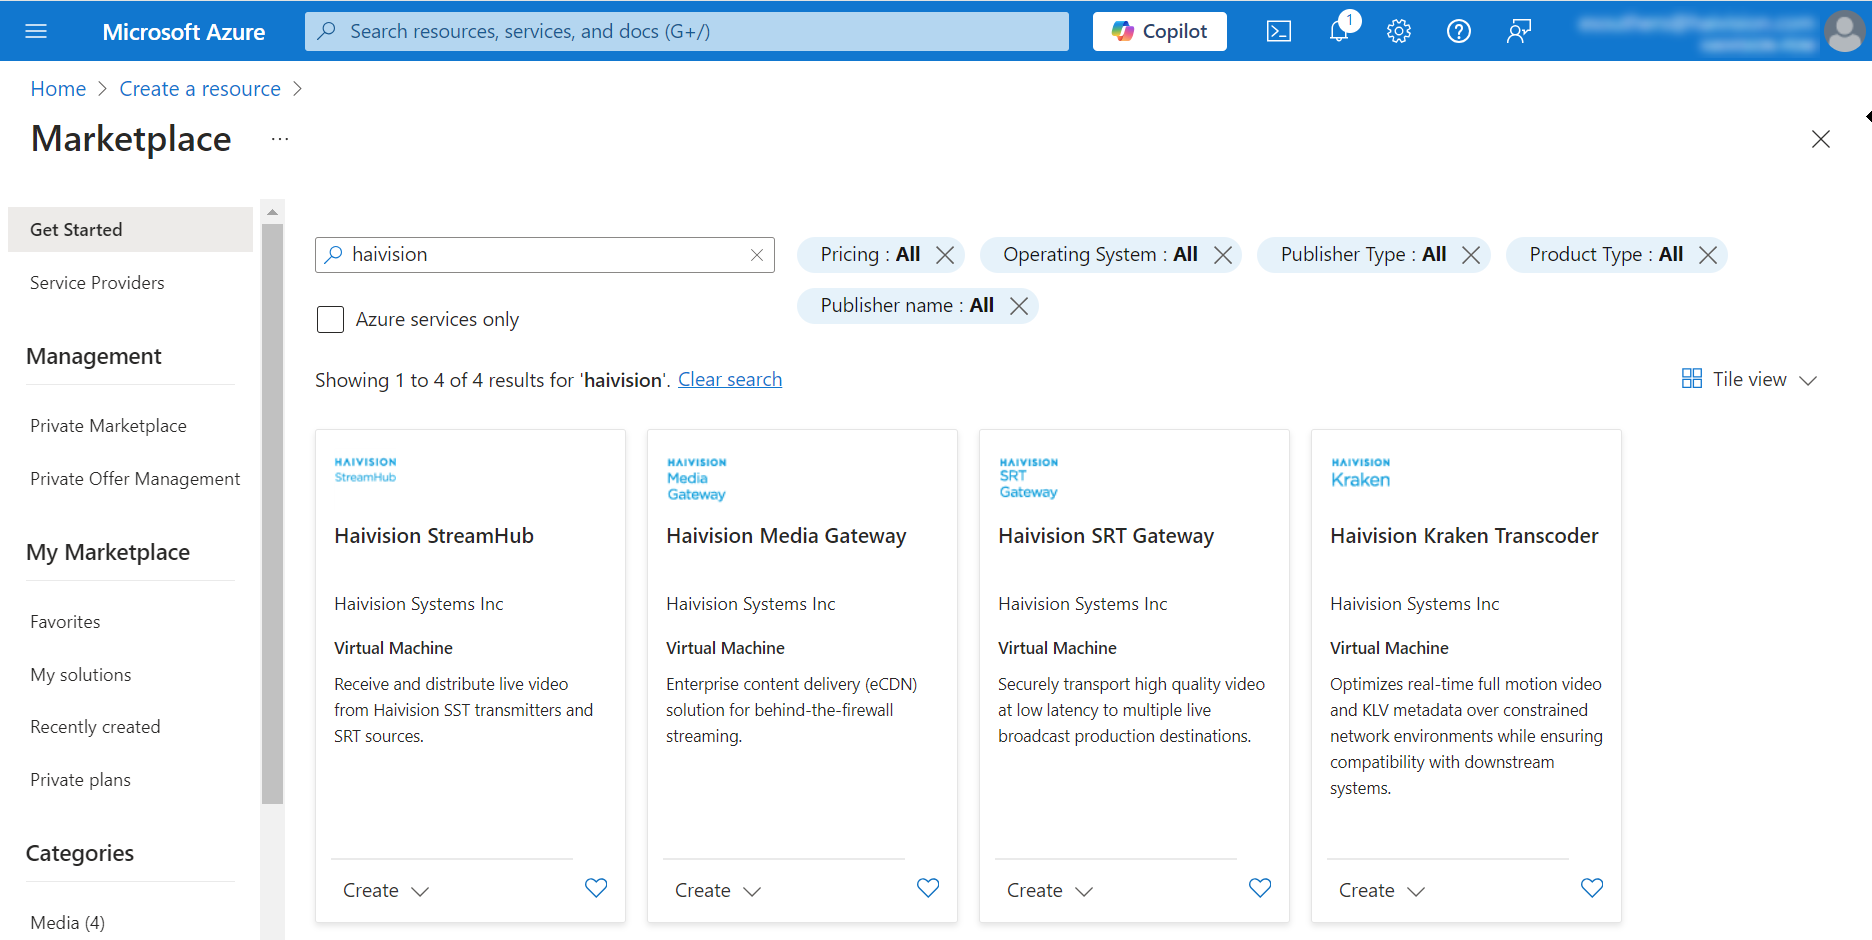Screen dimensions: 1872x940
Task: Open the notifications bell
Action: point(1338,31)
